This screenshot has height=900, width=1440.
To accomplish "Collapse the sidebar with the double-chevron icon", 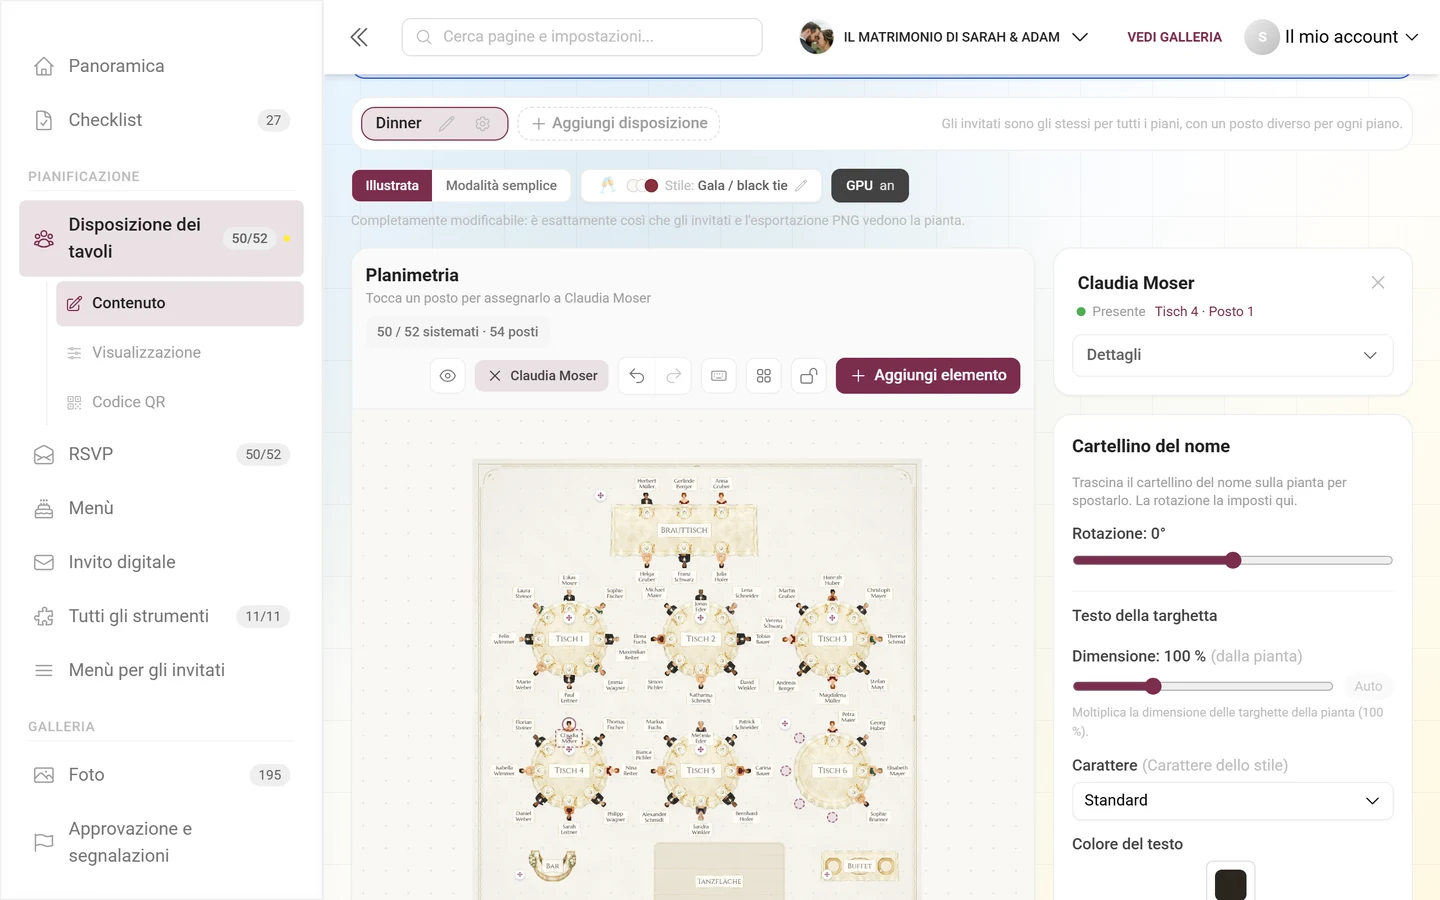I will coord(359,37).
